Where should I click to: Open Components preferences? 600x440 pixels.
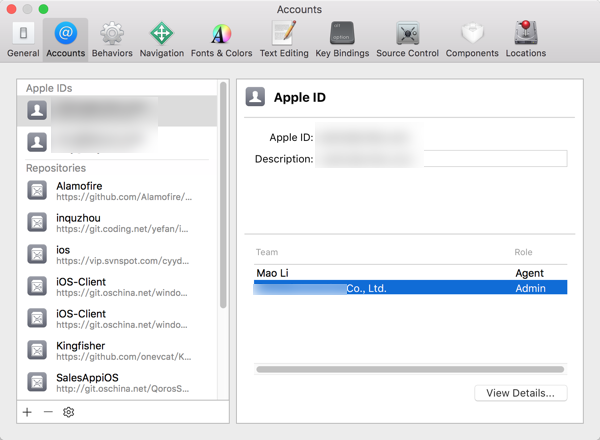pyautogui.click(x=472, y=40)
